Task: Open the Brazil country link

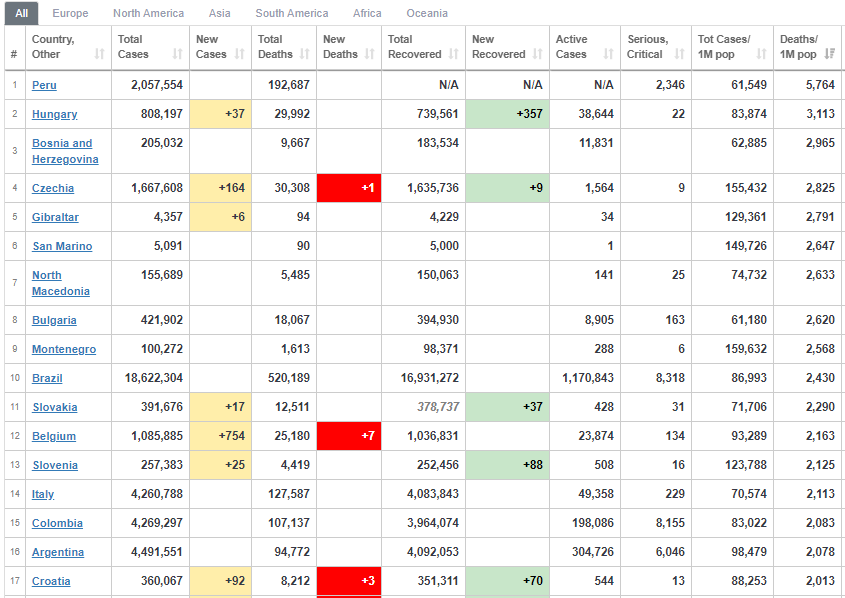Action: point(47,378)
